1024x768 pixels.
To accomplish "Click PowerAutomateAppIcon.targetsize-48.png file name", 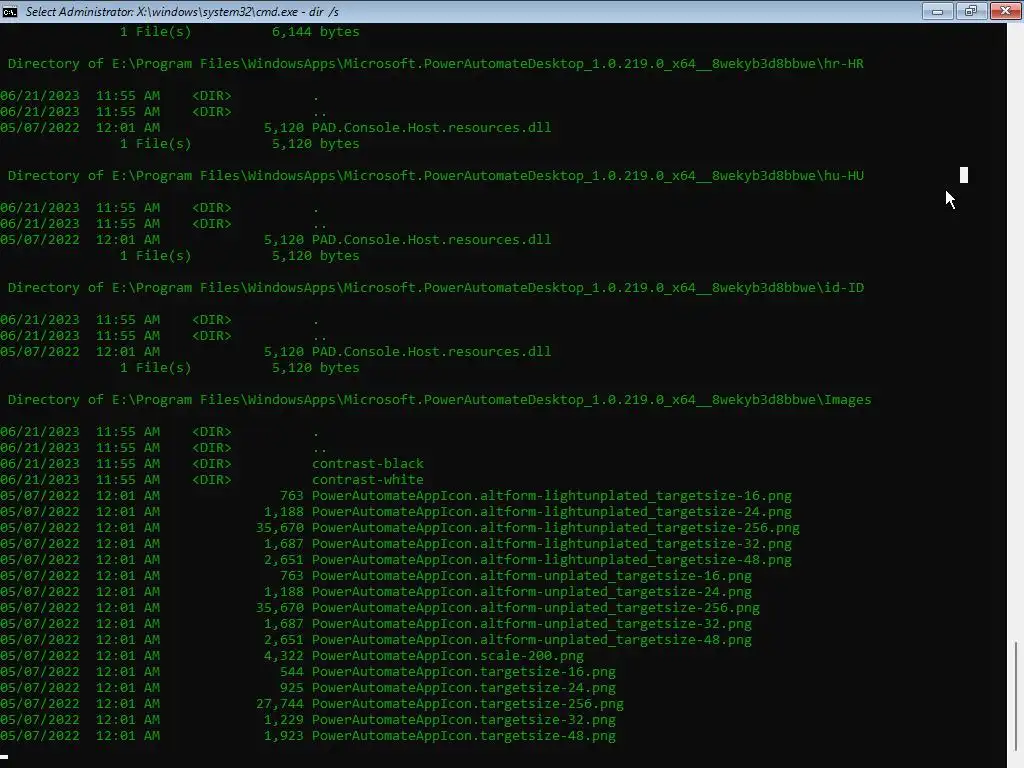I will coord(464,735).
